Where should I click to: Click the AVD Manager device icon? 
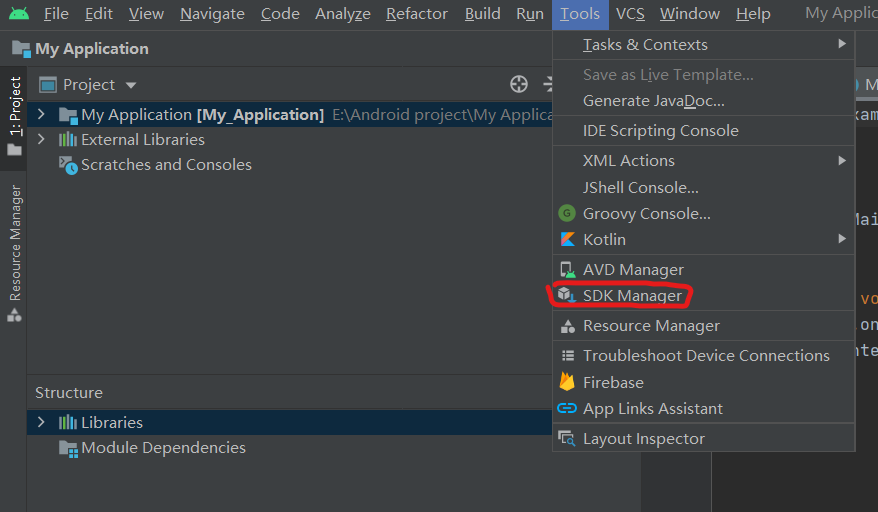[568, 270]
